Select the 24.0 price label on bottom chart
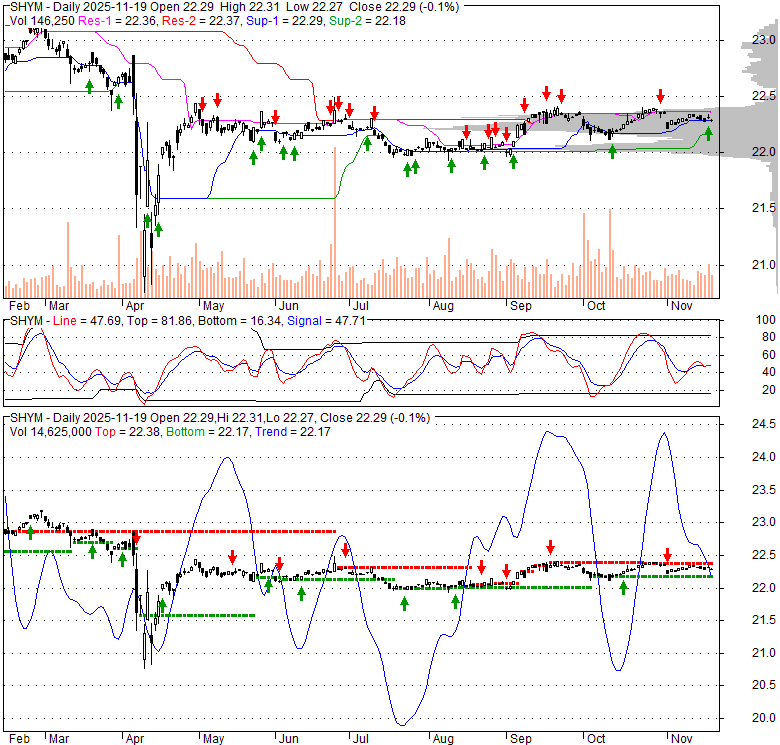The image size is (780, 745). [x=763, y=457]
